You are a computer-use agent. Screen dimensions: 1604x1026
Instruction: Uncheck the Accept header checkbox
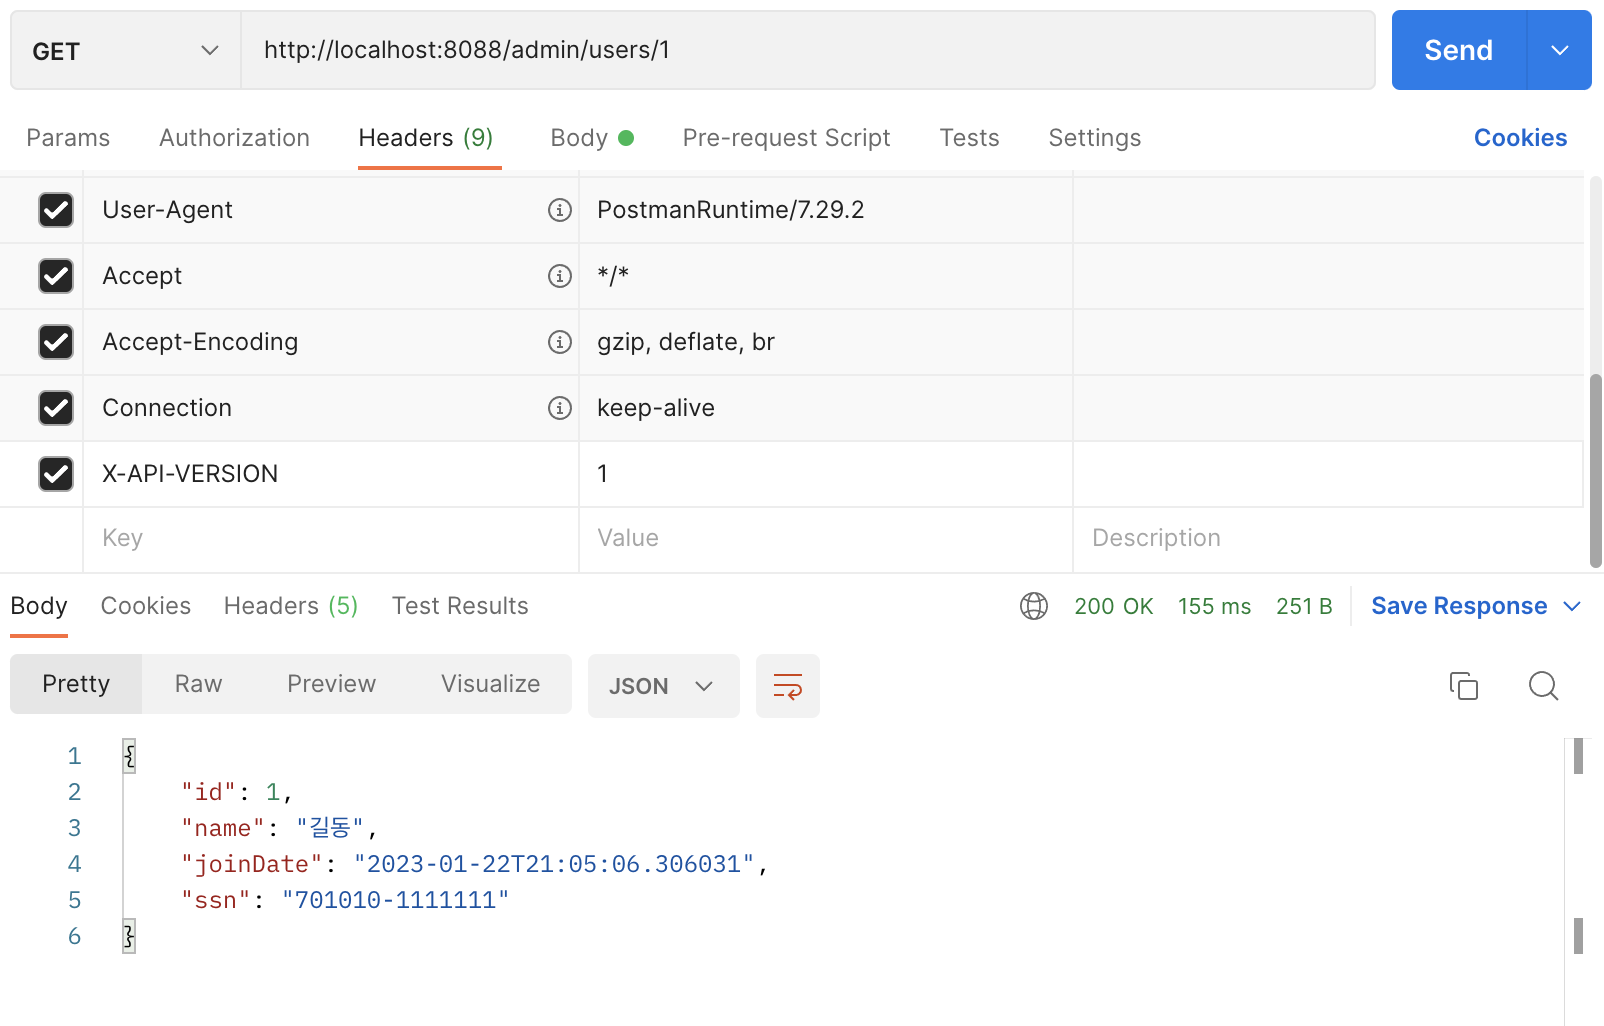(56, 276)
